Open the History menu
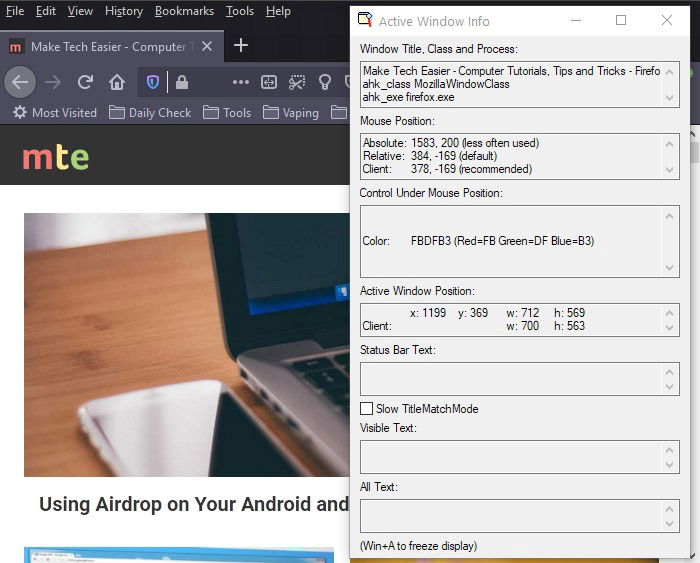Image resolution: width=700 pixels, height=563 pixels. click(x=123, y=11)
